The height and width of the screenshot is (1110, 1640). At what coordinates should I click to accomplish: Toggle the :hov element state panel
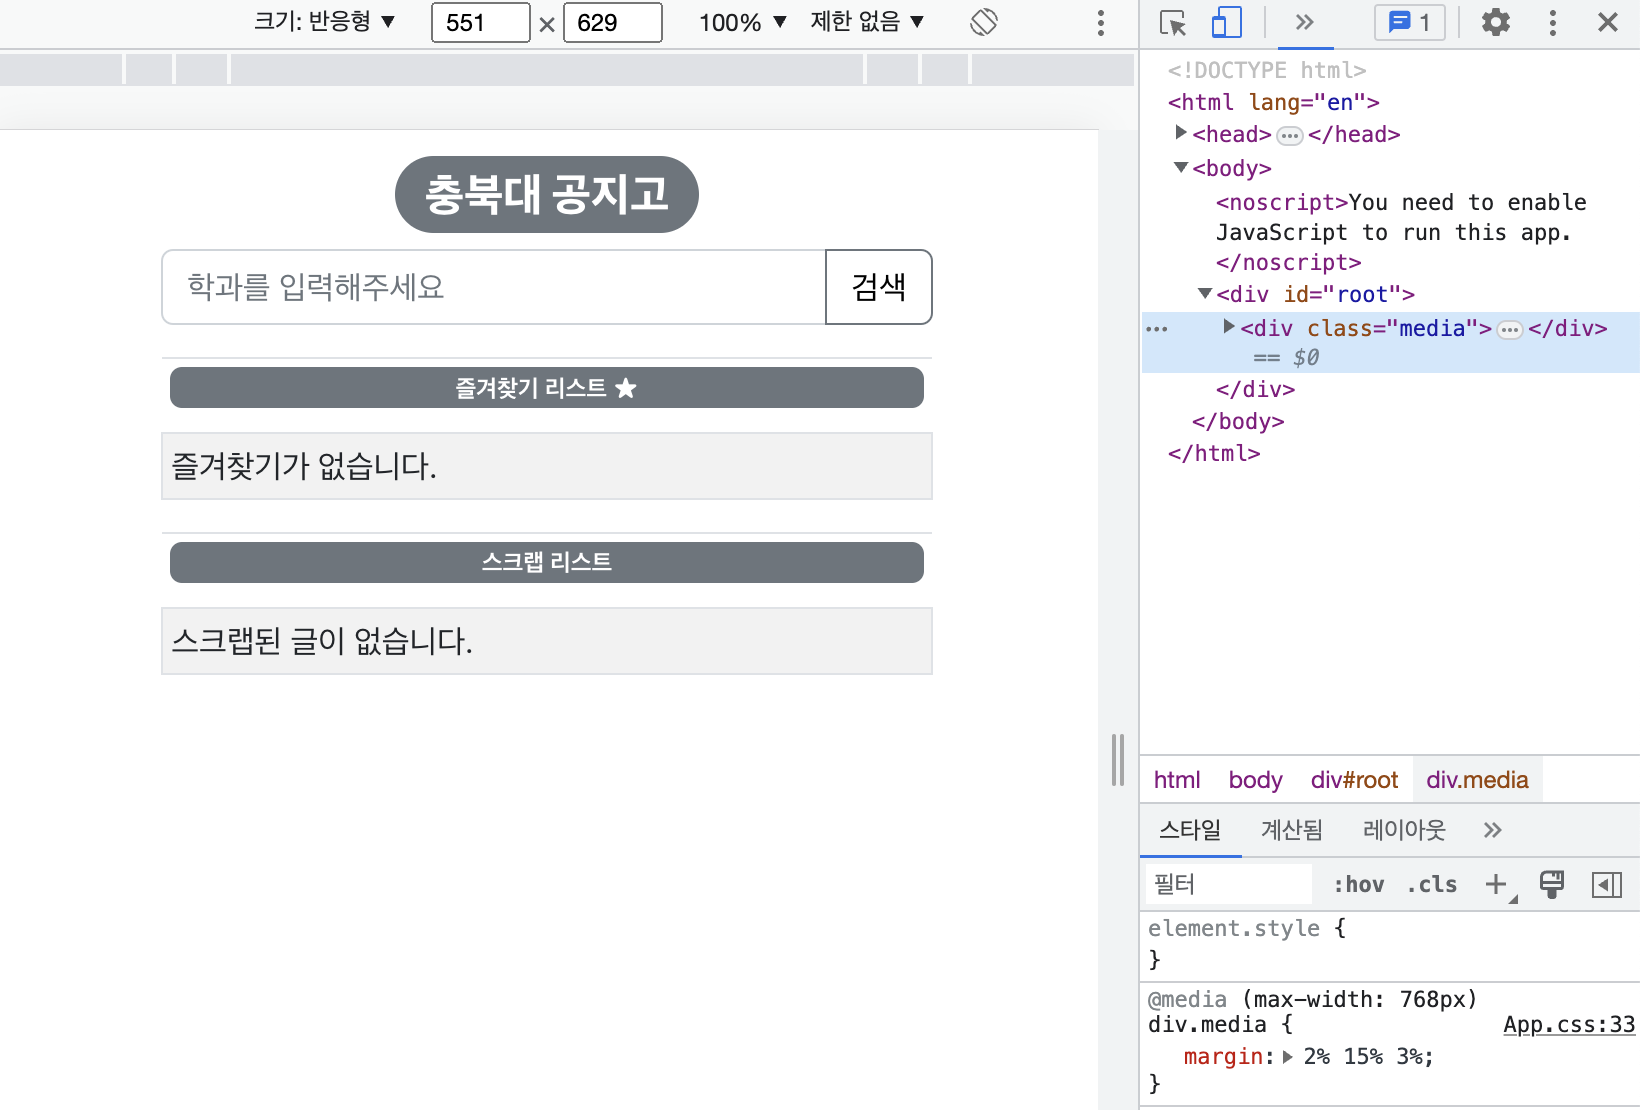pyautogui.click(x=1358, y=884)
